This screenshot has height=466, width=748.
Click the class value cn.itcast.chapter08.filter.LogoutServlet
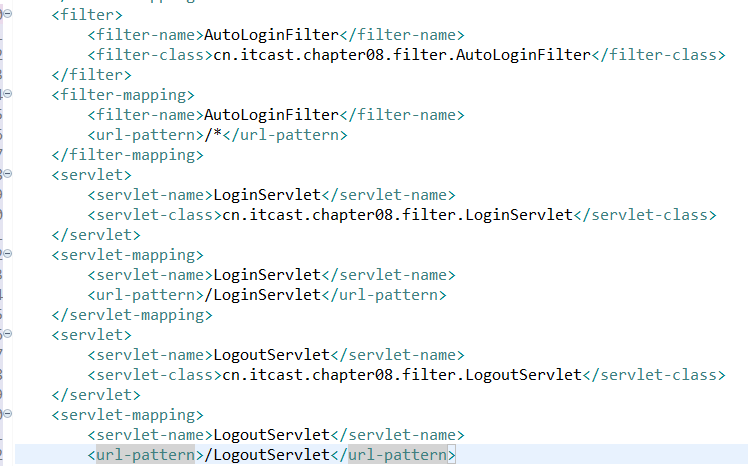[402, 375]
